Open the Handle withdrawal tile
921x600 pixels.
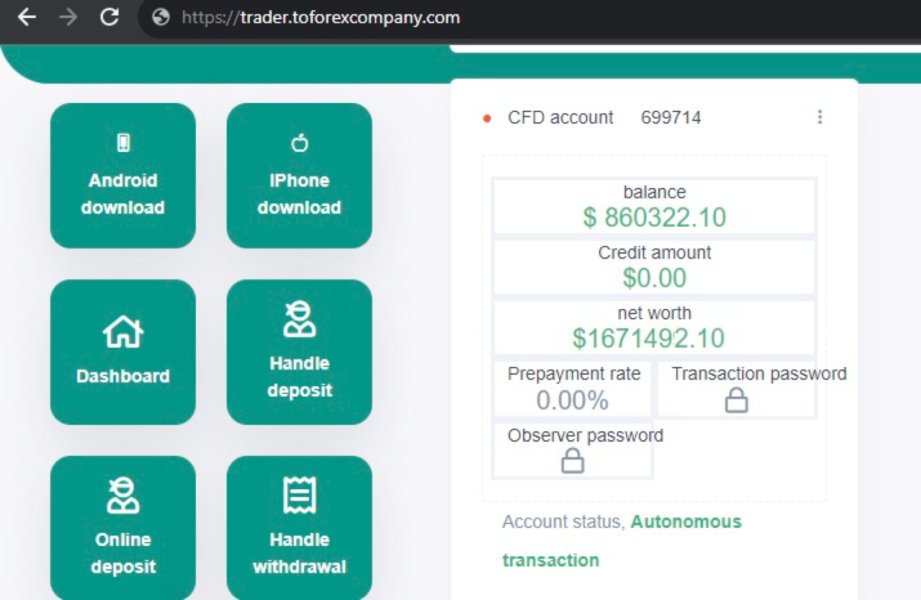300,528
